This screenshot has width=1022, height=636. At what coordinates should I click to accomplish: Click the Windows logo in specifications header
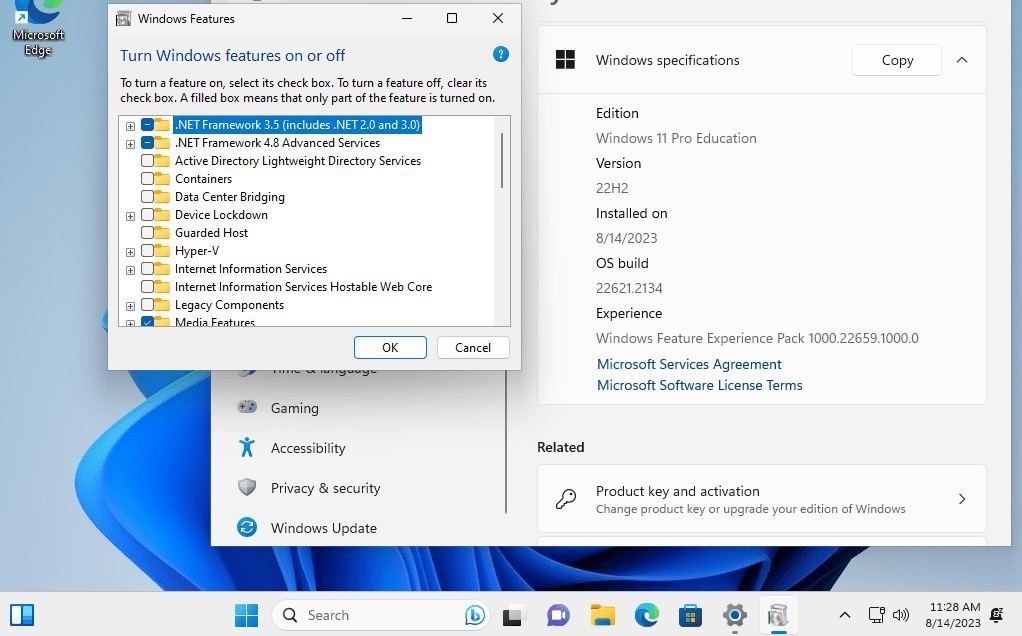coord(565,59)
